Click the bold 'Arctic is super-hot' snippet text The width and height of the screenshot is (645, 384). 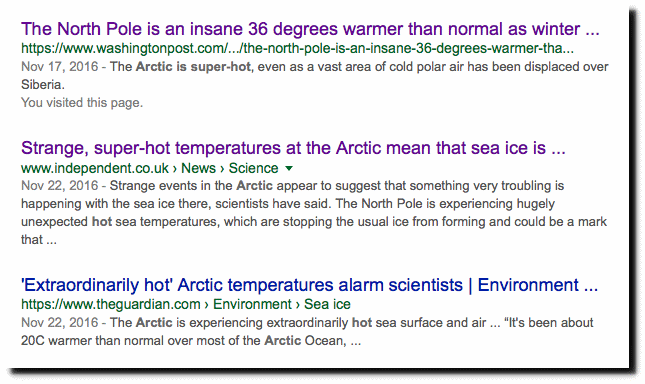click(193, 67)
